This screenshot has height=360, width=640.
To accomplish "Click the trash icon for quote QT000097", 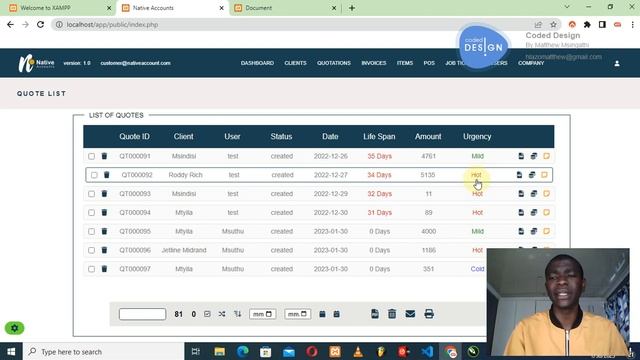I will (104, 269).
